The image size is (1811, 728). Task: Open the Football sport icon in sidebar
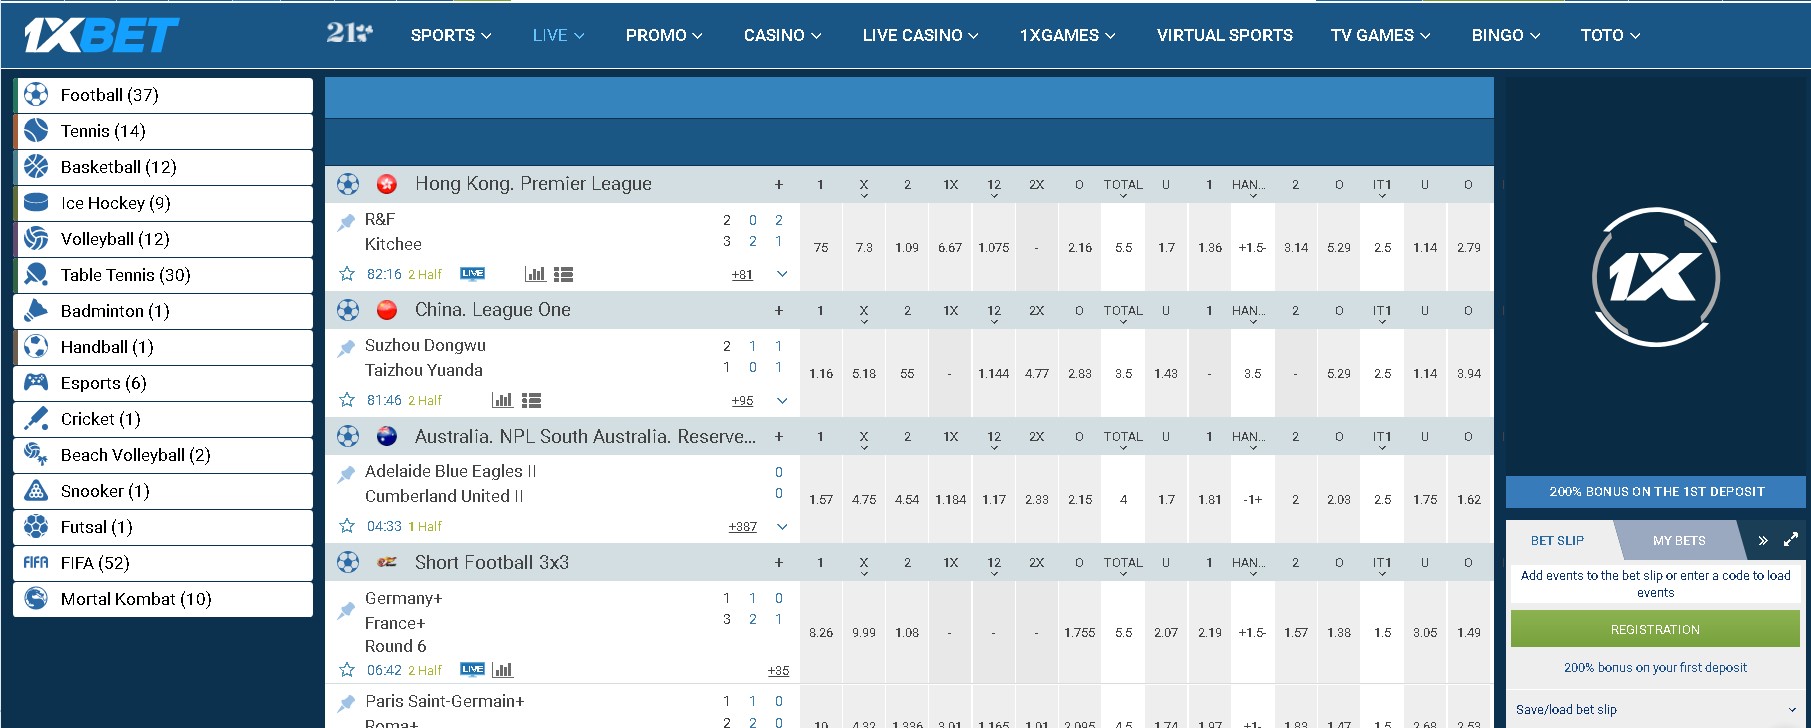[x=36, y=95]
